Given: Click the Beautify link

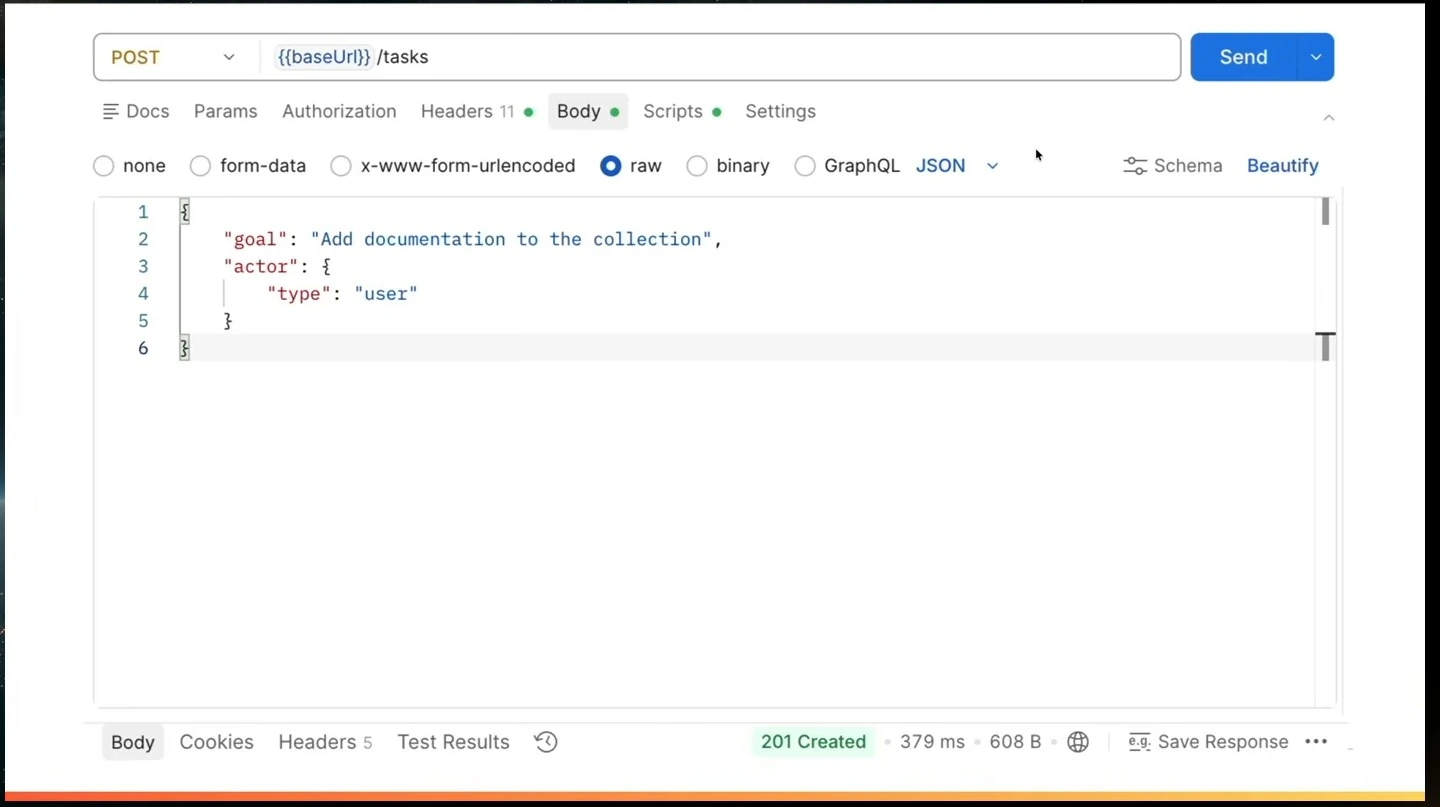Looking at the screenshot, I should pyautogui.click(x=1282, y=166).
